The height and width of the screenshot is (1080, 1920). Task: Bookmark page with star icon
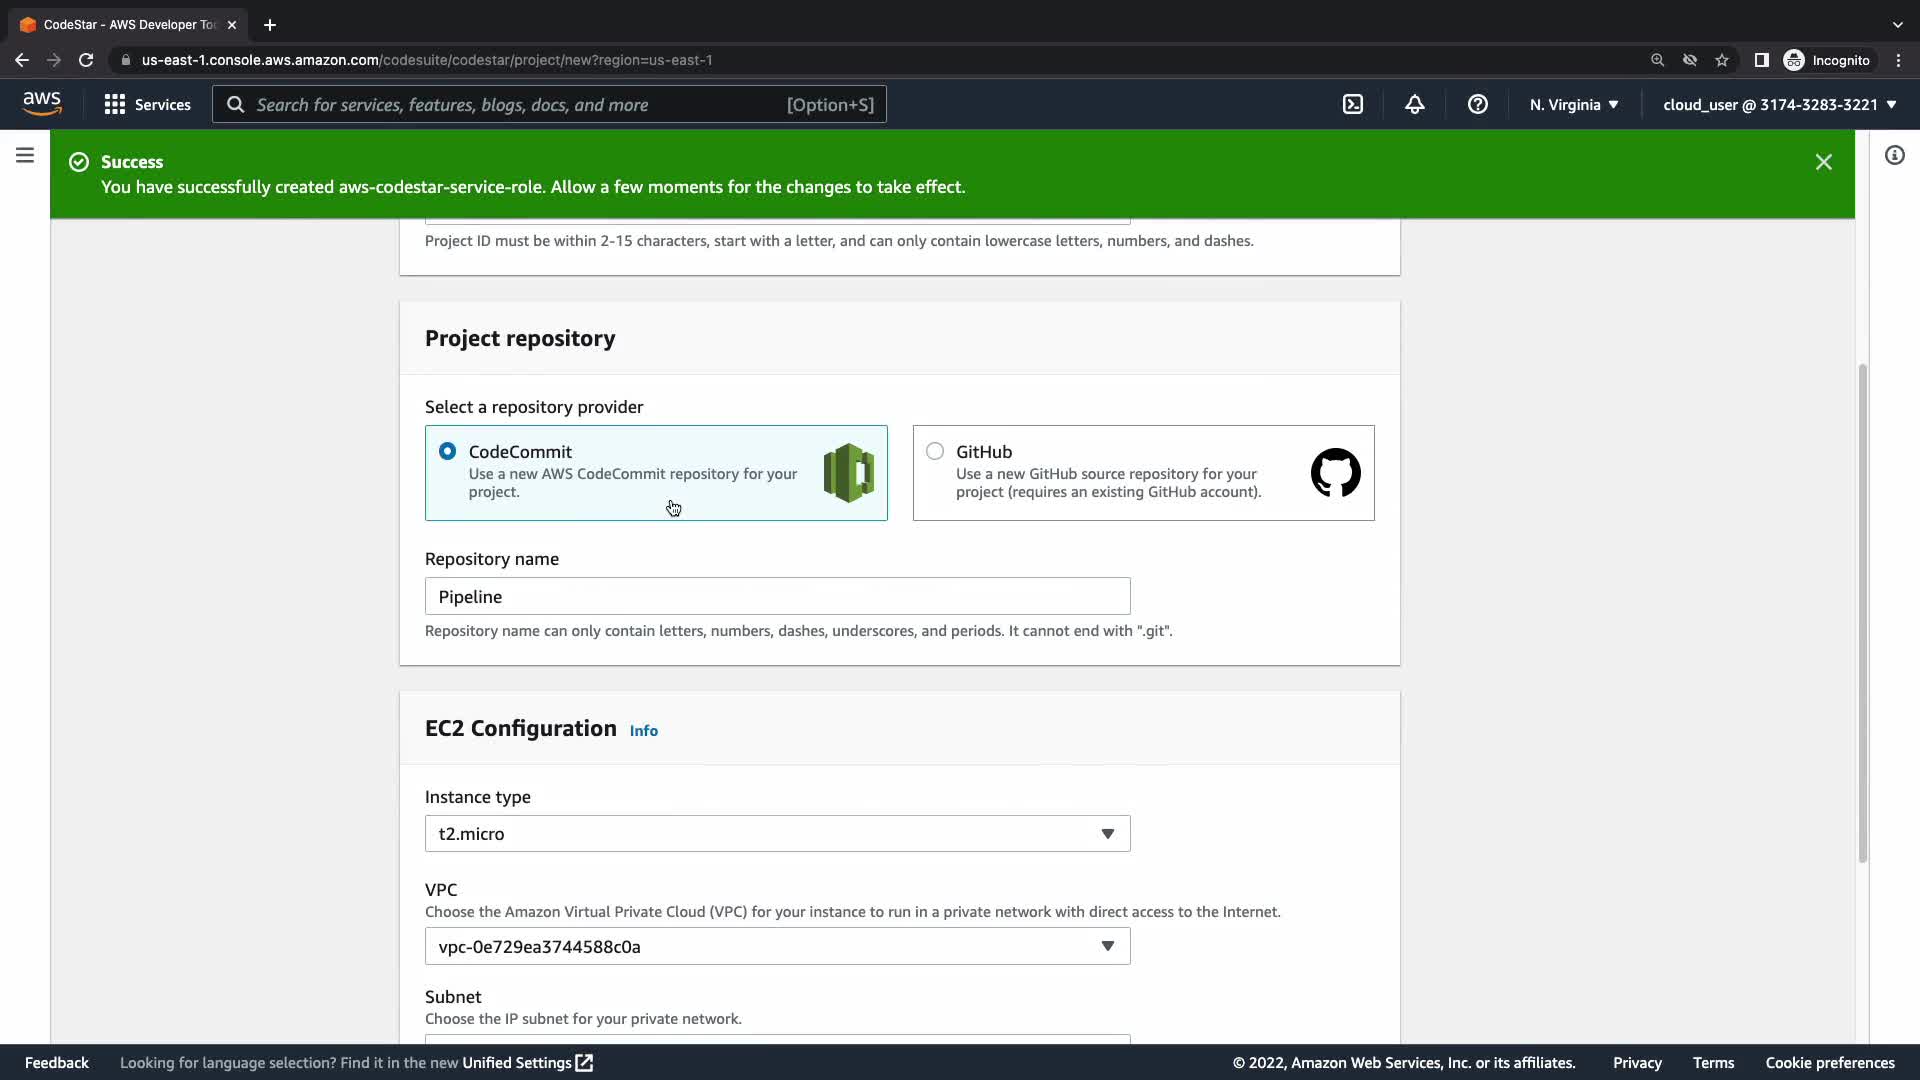[x=1721, y=60]
